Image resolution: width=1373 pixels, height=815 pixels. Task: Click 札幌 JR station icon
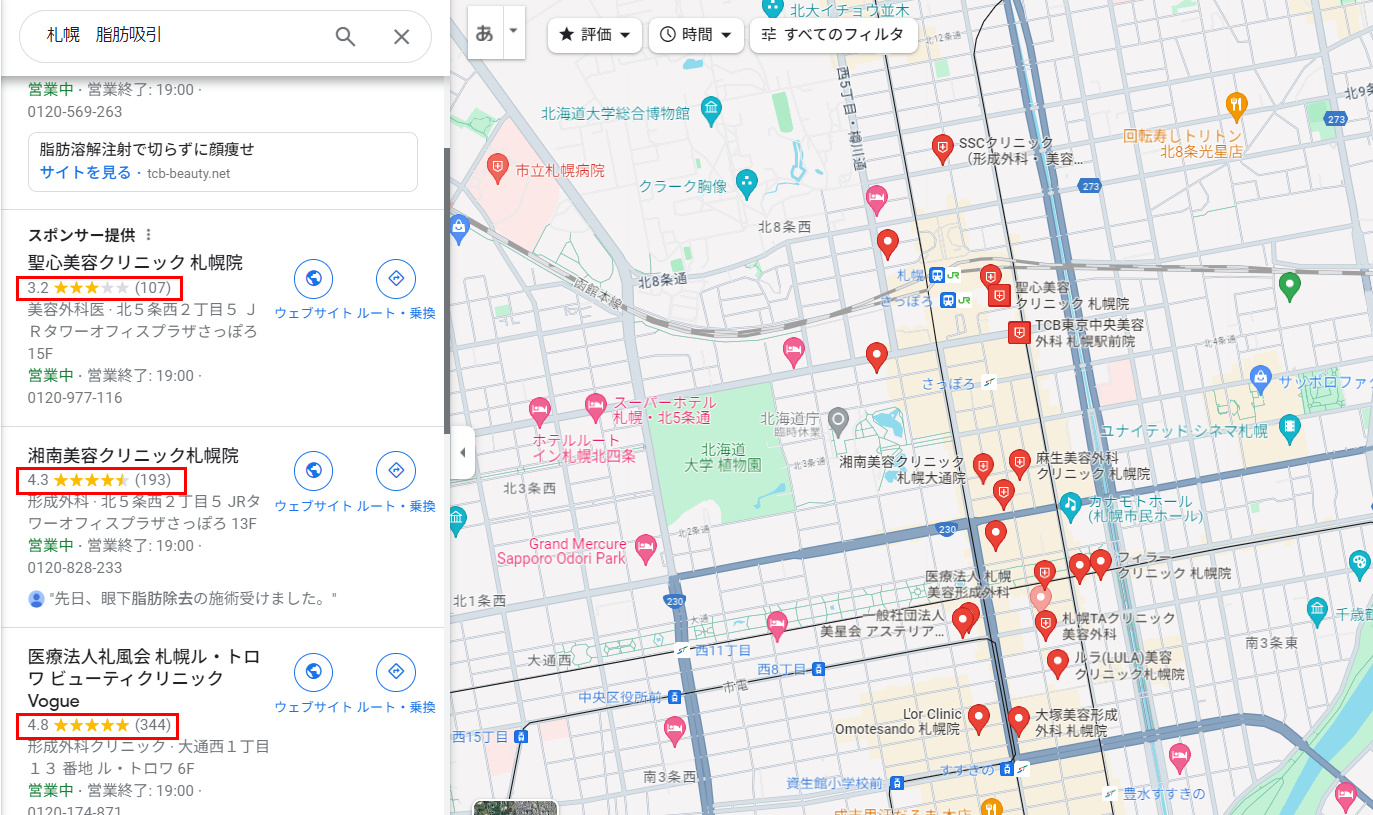pyautogui.click(x=938, y=275)
